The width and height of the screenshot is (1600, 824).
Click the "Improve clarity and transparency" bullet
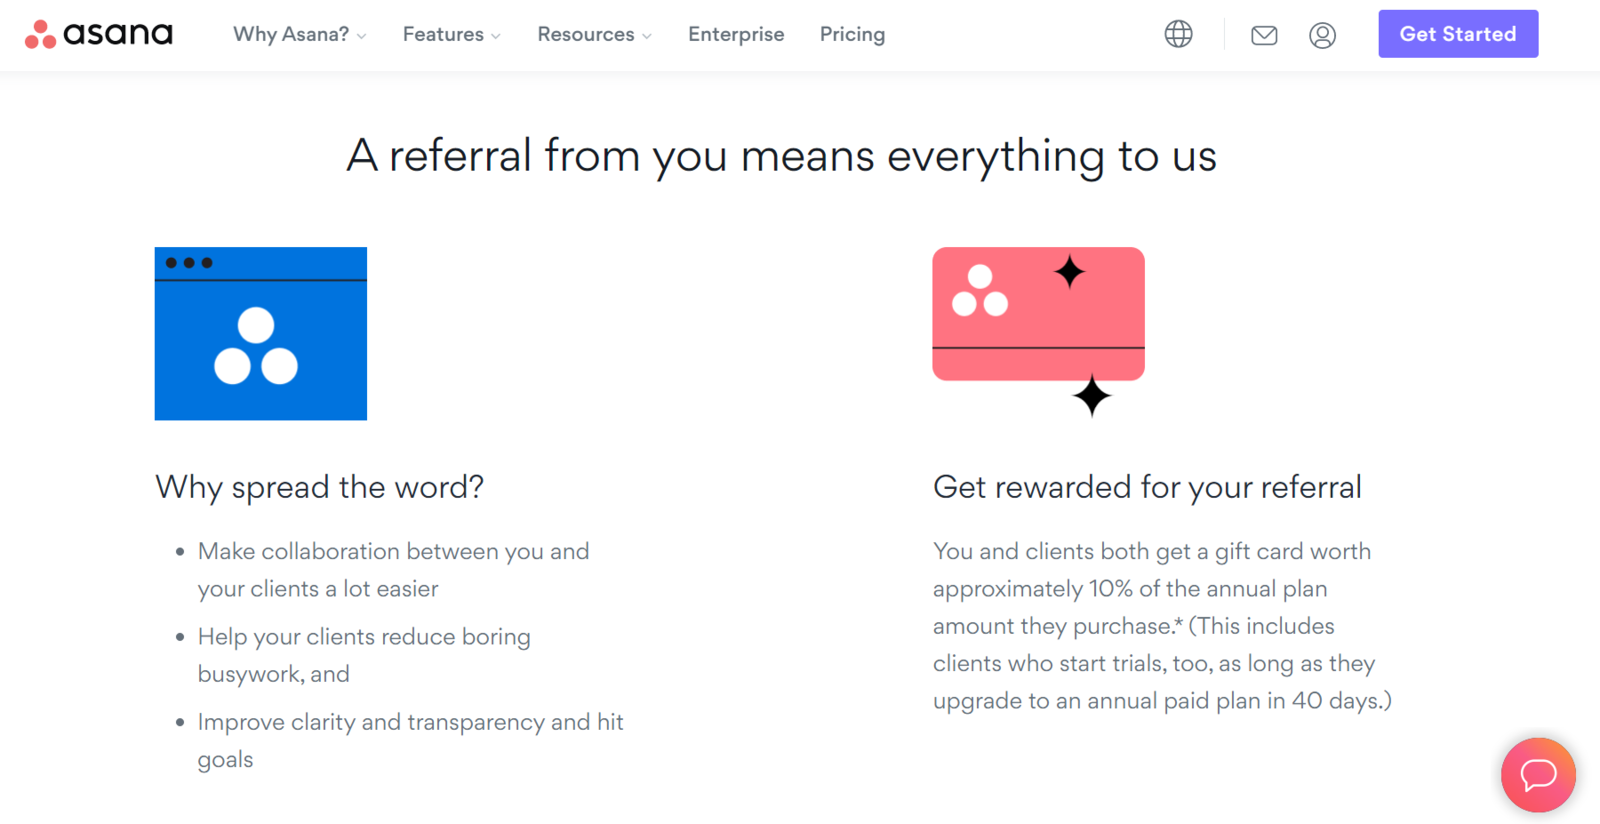tap(410, 740)
